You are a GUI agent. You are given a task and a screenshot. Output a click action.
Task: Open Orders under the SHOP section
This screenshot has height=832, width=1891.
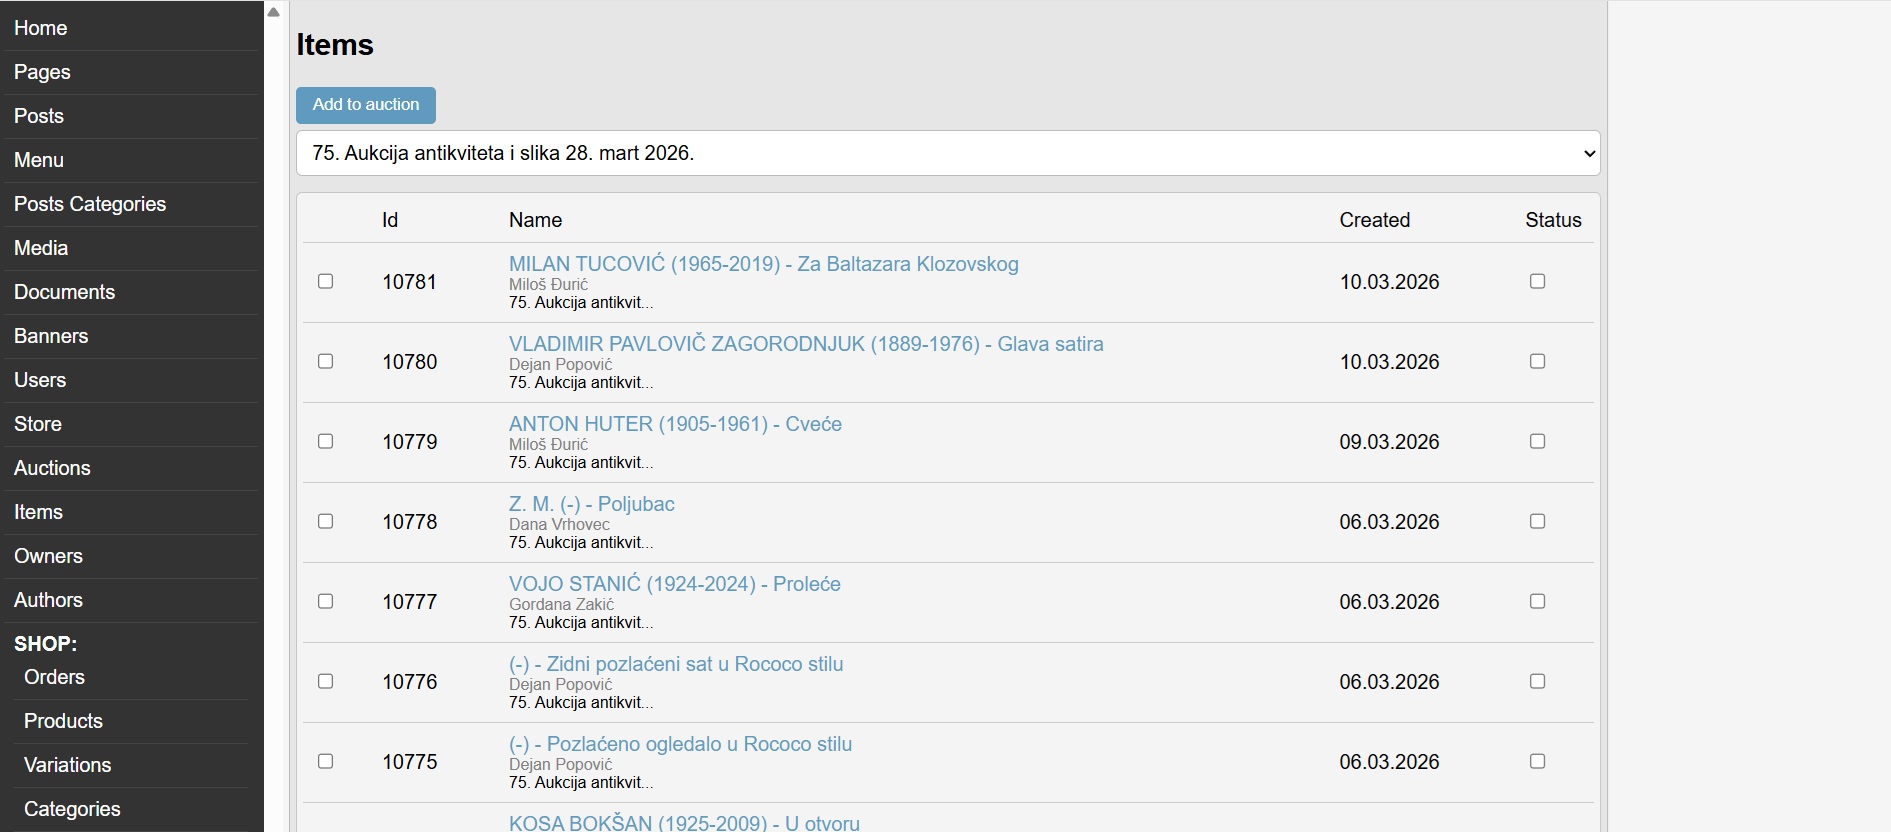[54, 677]
